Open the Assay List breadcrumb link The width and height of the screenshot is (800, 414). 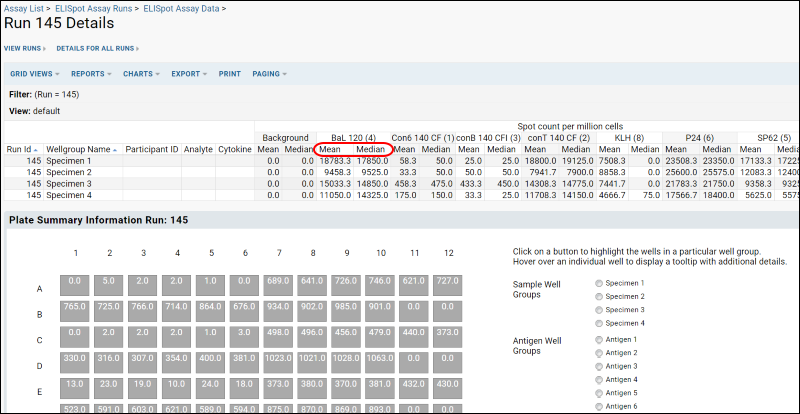point(22,9)
